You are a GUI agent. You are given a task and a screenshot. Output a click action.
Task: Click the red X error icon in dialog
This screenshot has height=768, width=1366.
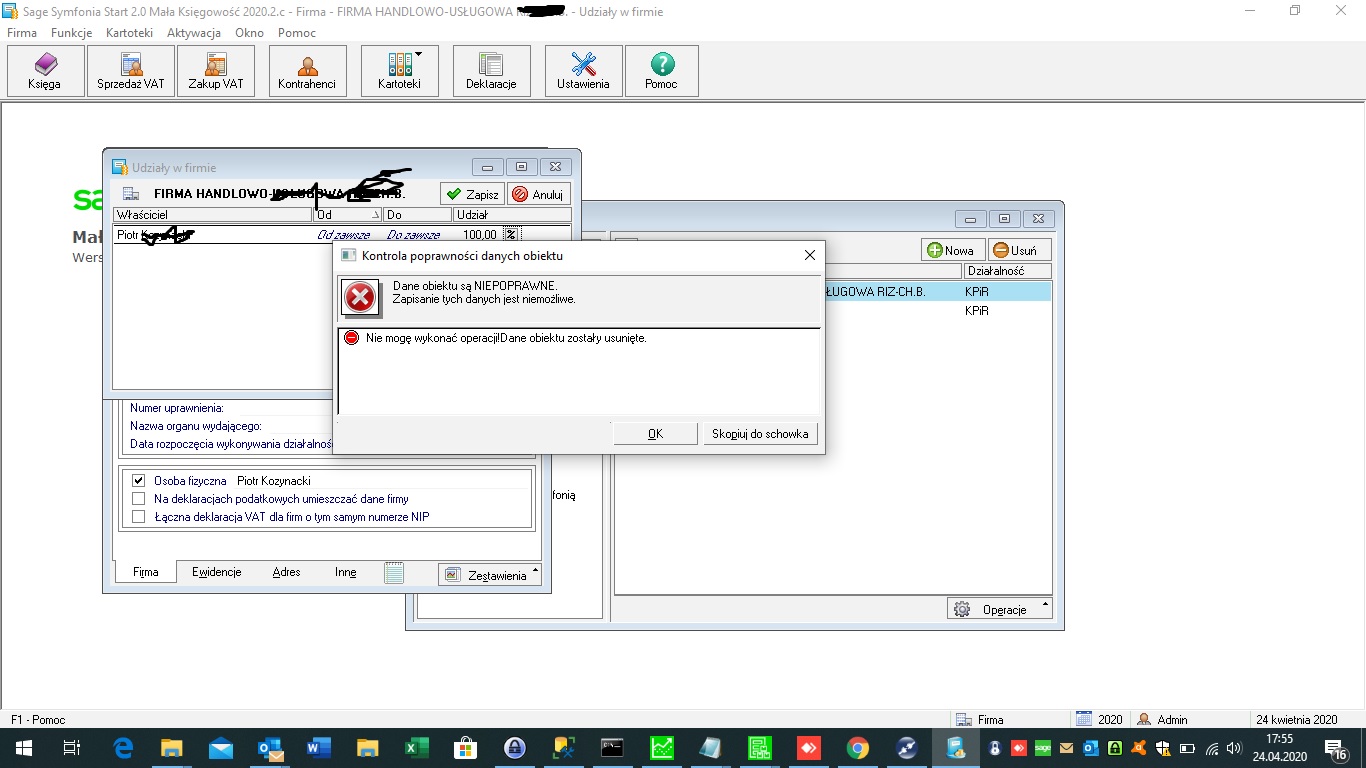click(360, 297)
